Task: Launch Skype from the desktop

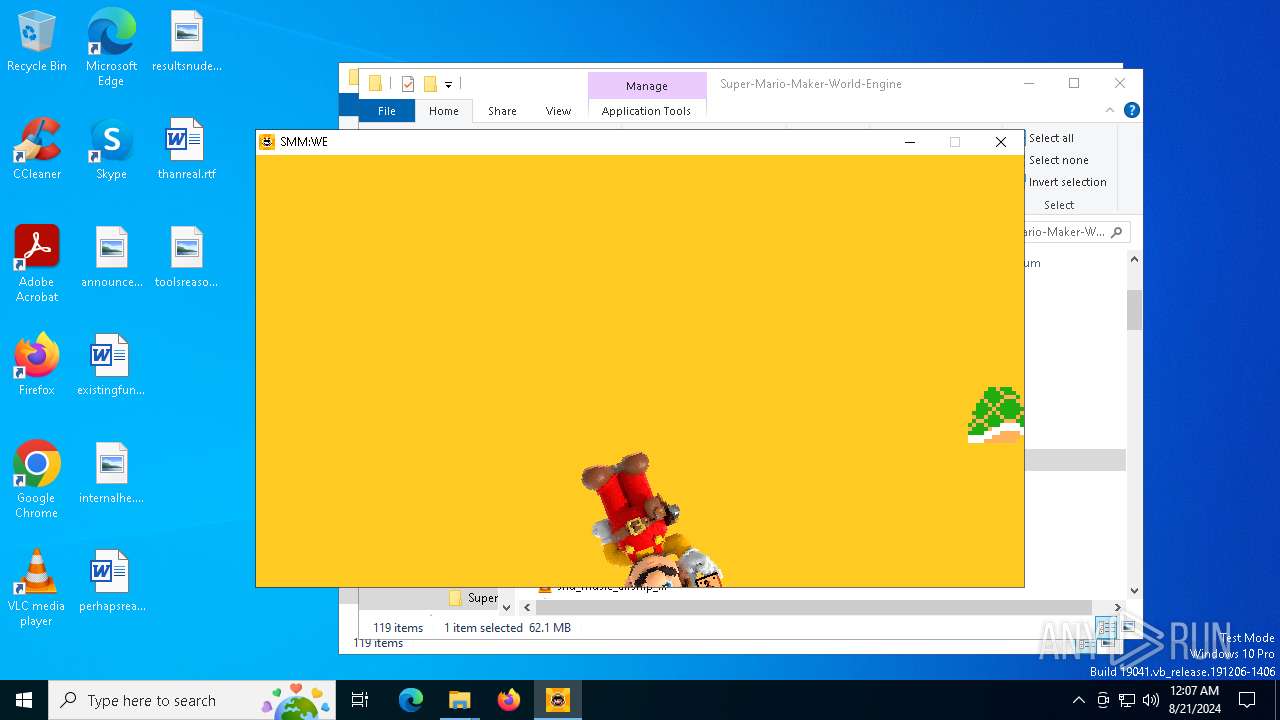Action: [x=111, y=150]
